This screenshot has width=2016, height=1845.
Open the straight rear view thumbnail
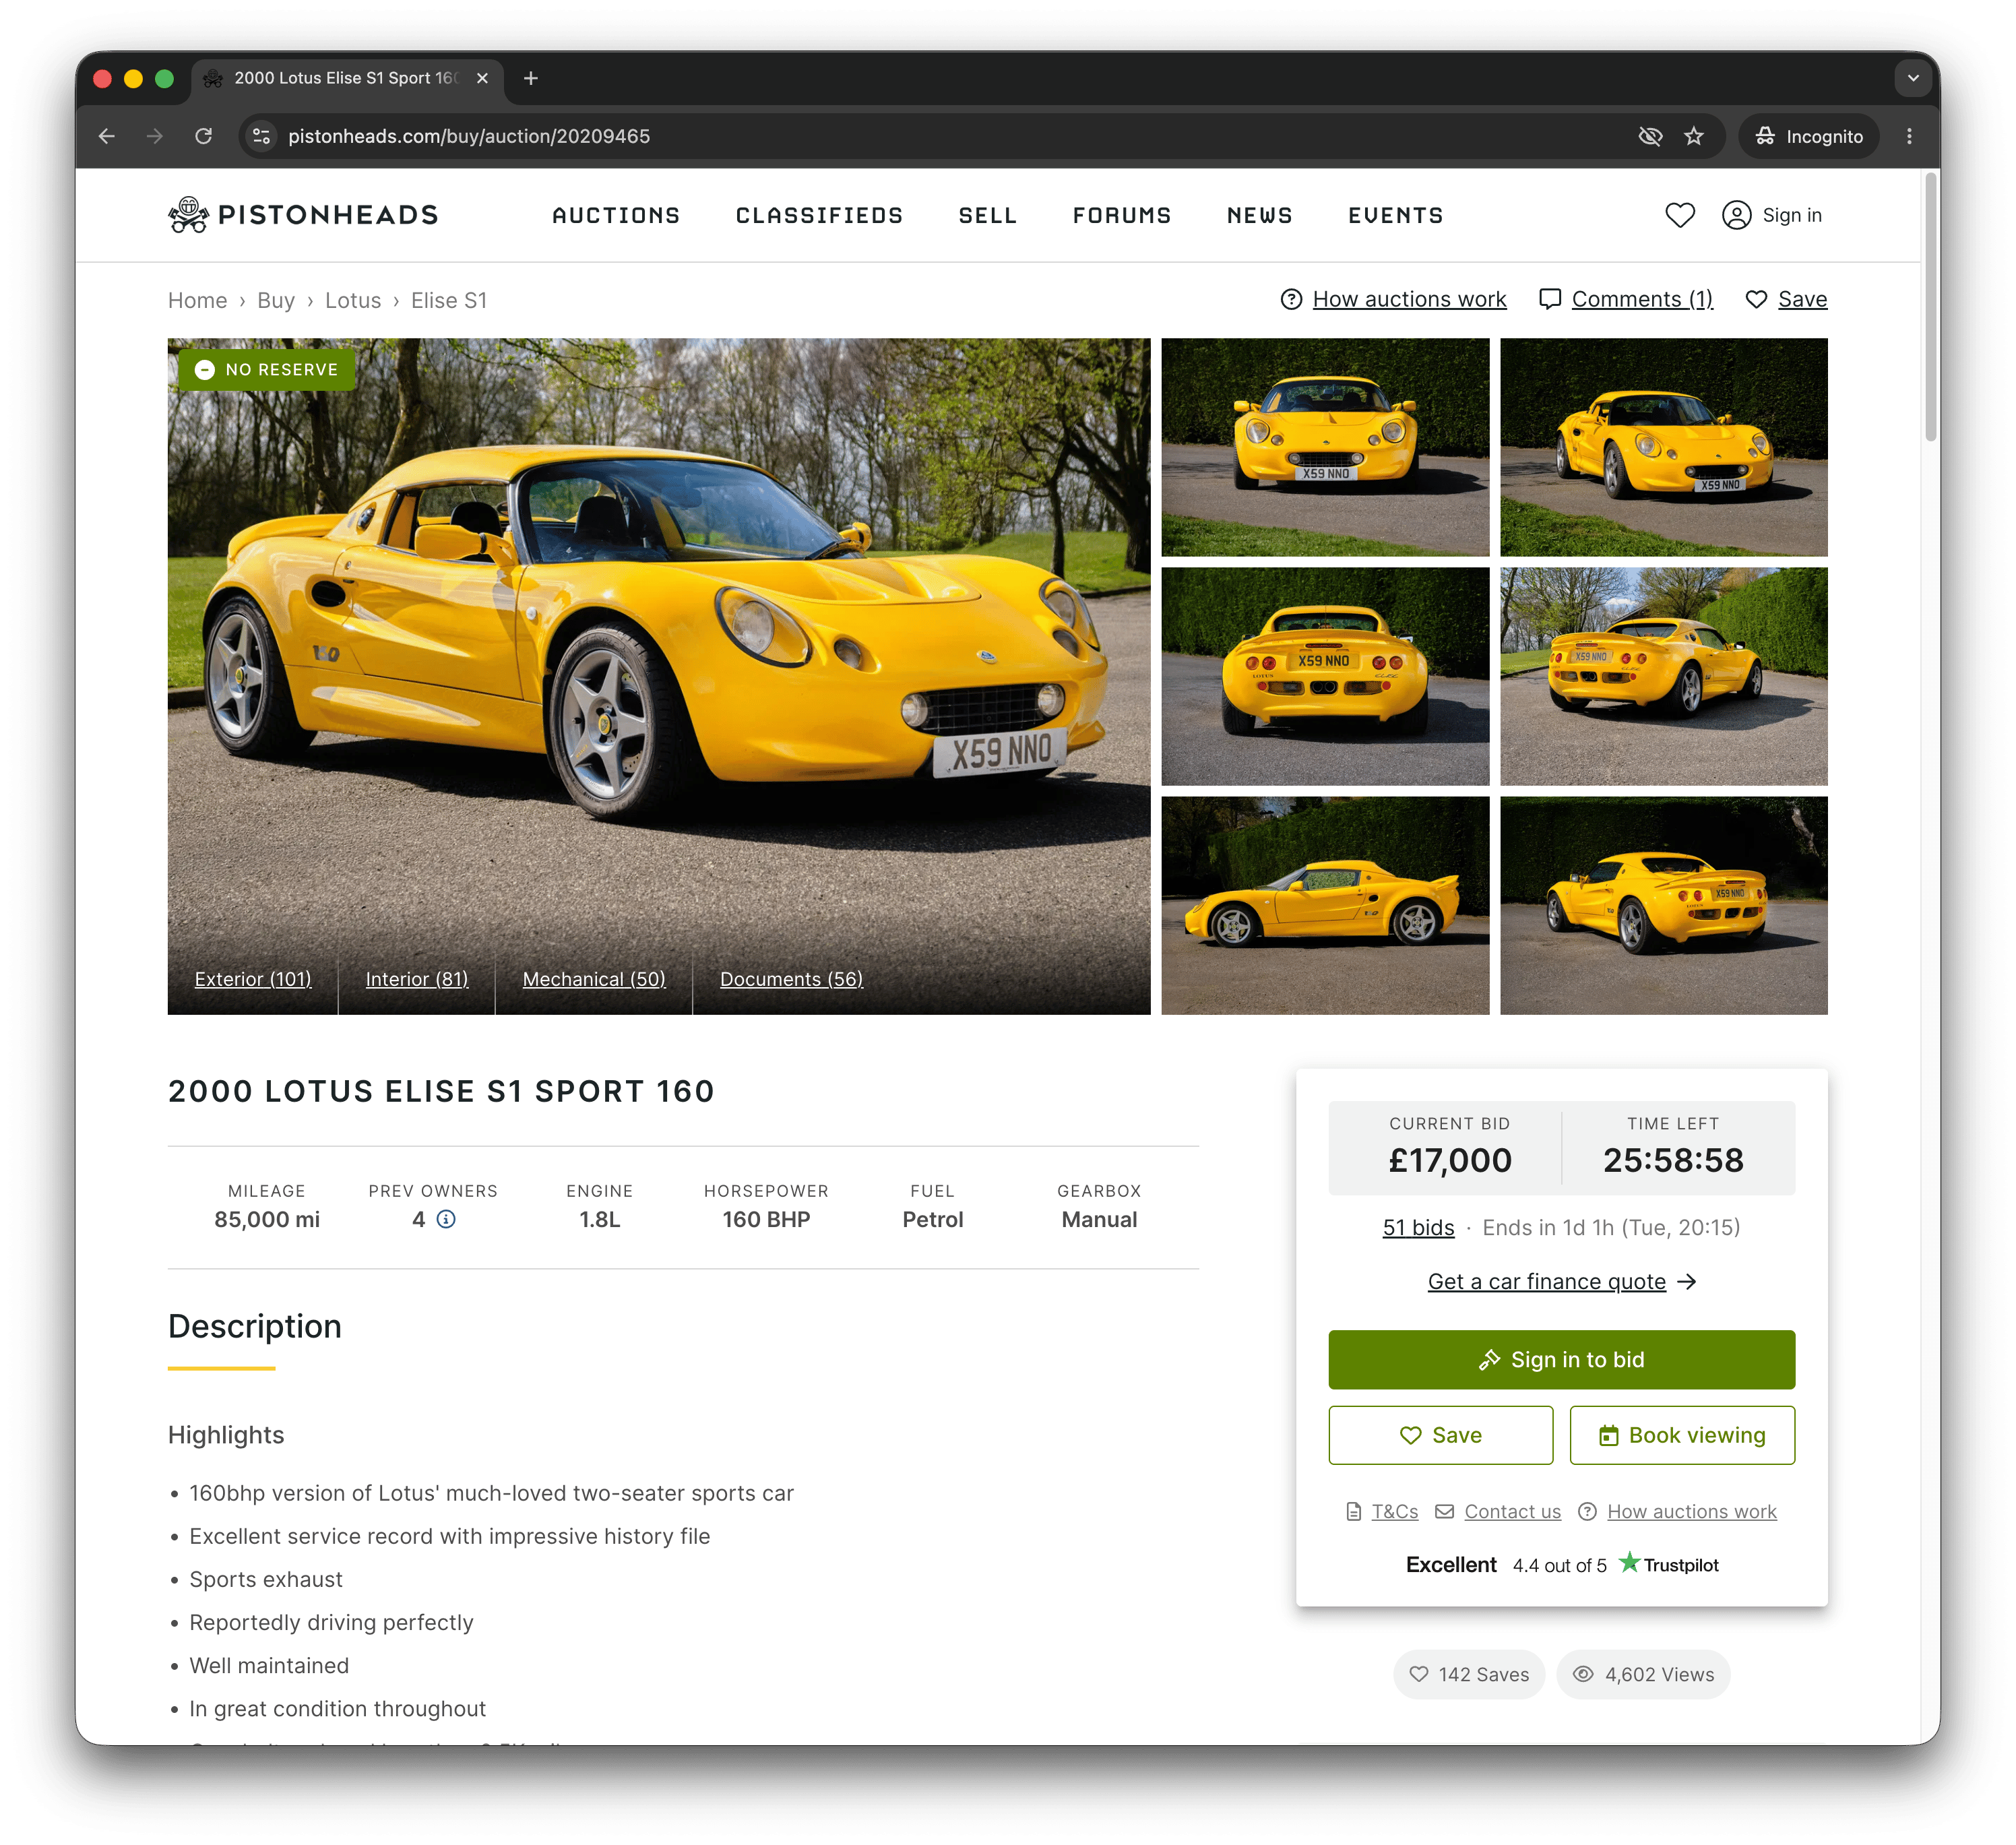(1325, 676)
